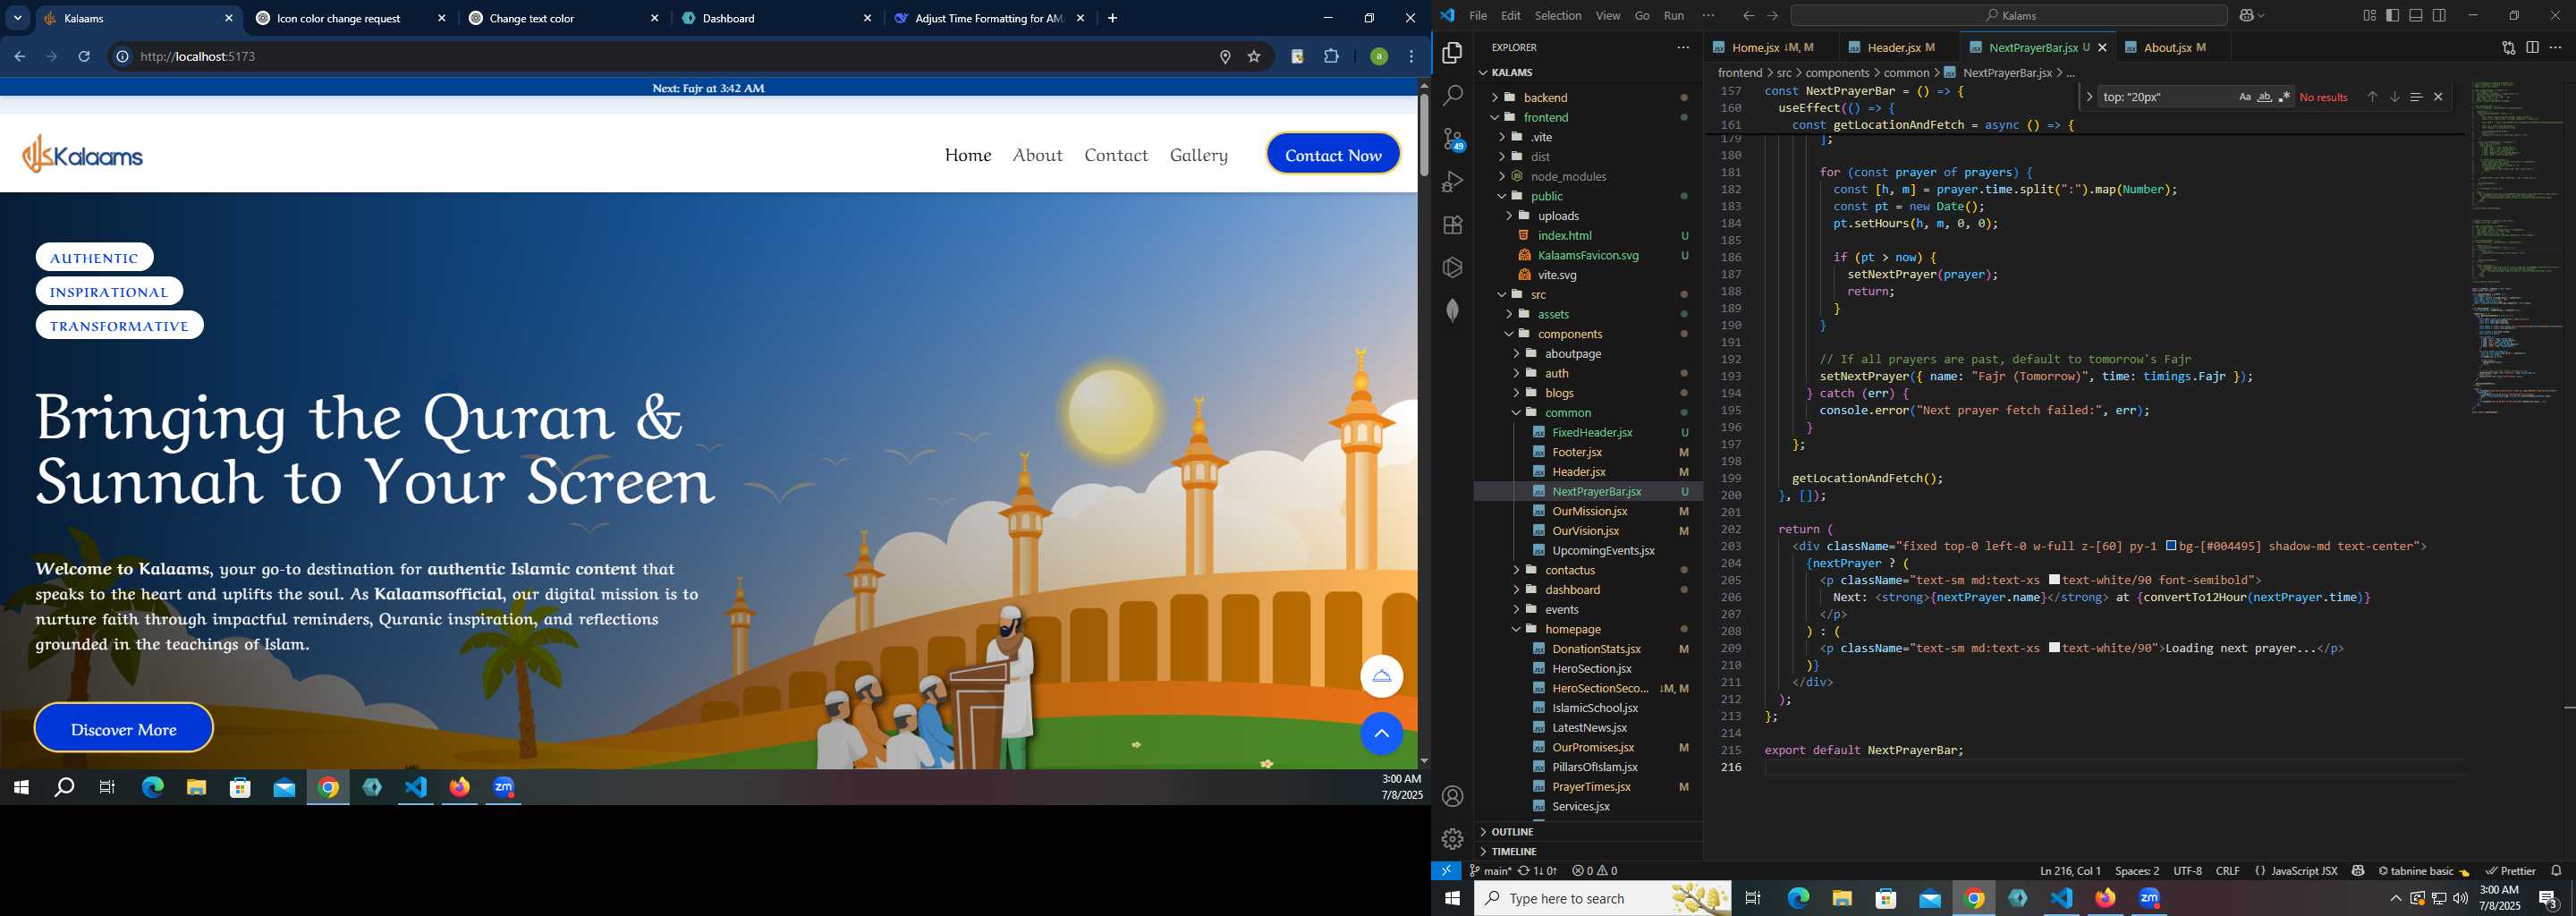Open Gallery link in website navigation
Image resolution: width=2576 pixels, height=916 pixels.
coord(1198,155)
